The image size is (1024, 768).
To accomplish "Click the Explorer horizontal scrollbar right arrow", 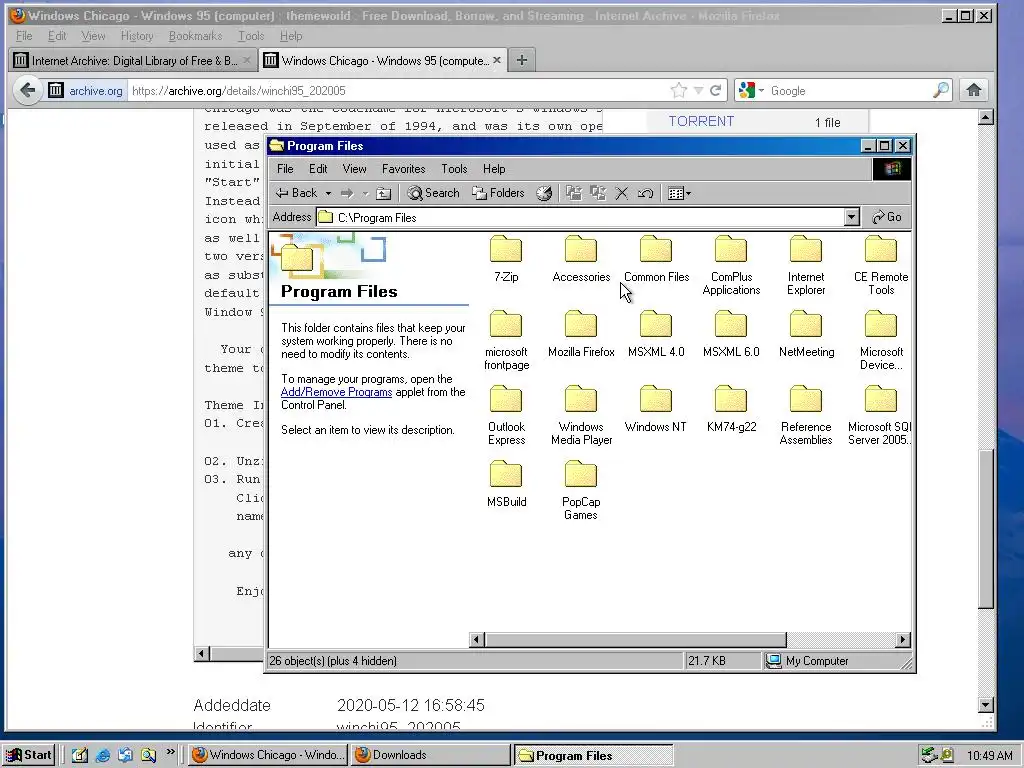I will [x=903, y=640].
